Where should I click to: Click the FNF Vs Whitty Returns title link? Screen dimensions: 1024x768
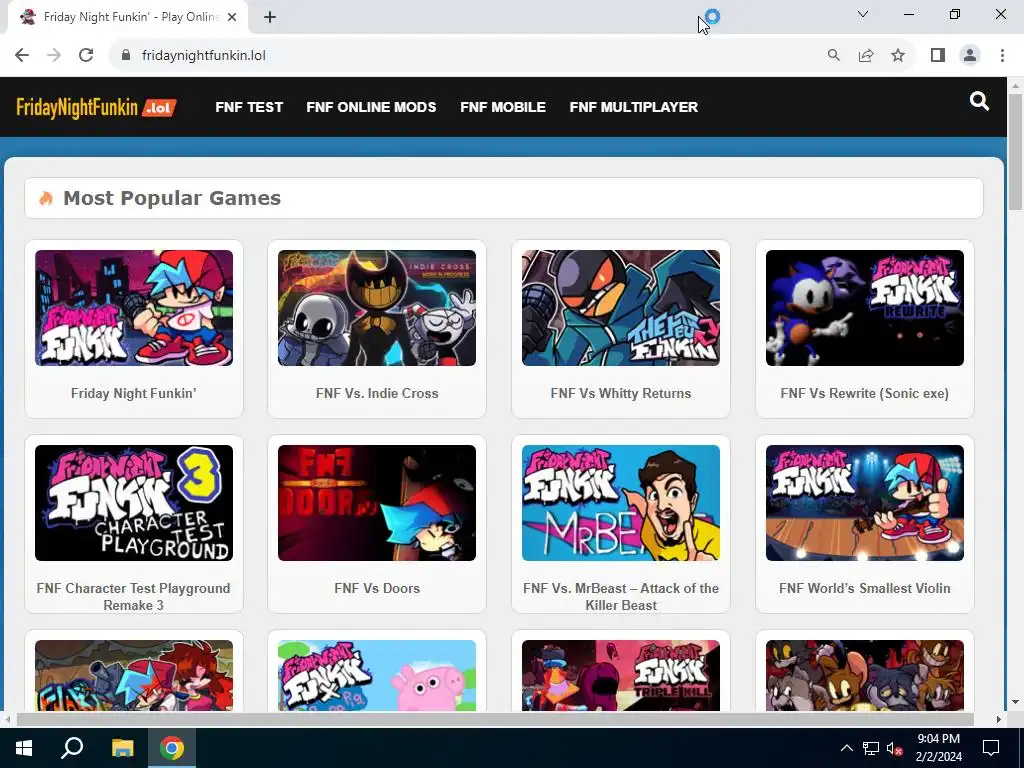(x=620, y=393)
